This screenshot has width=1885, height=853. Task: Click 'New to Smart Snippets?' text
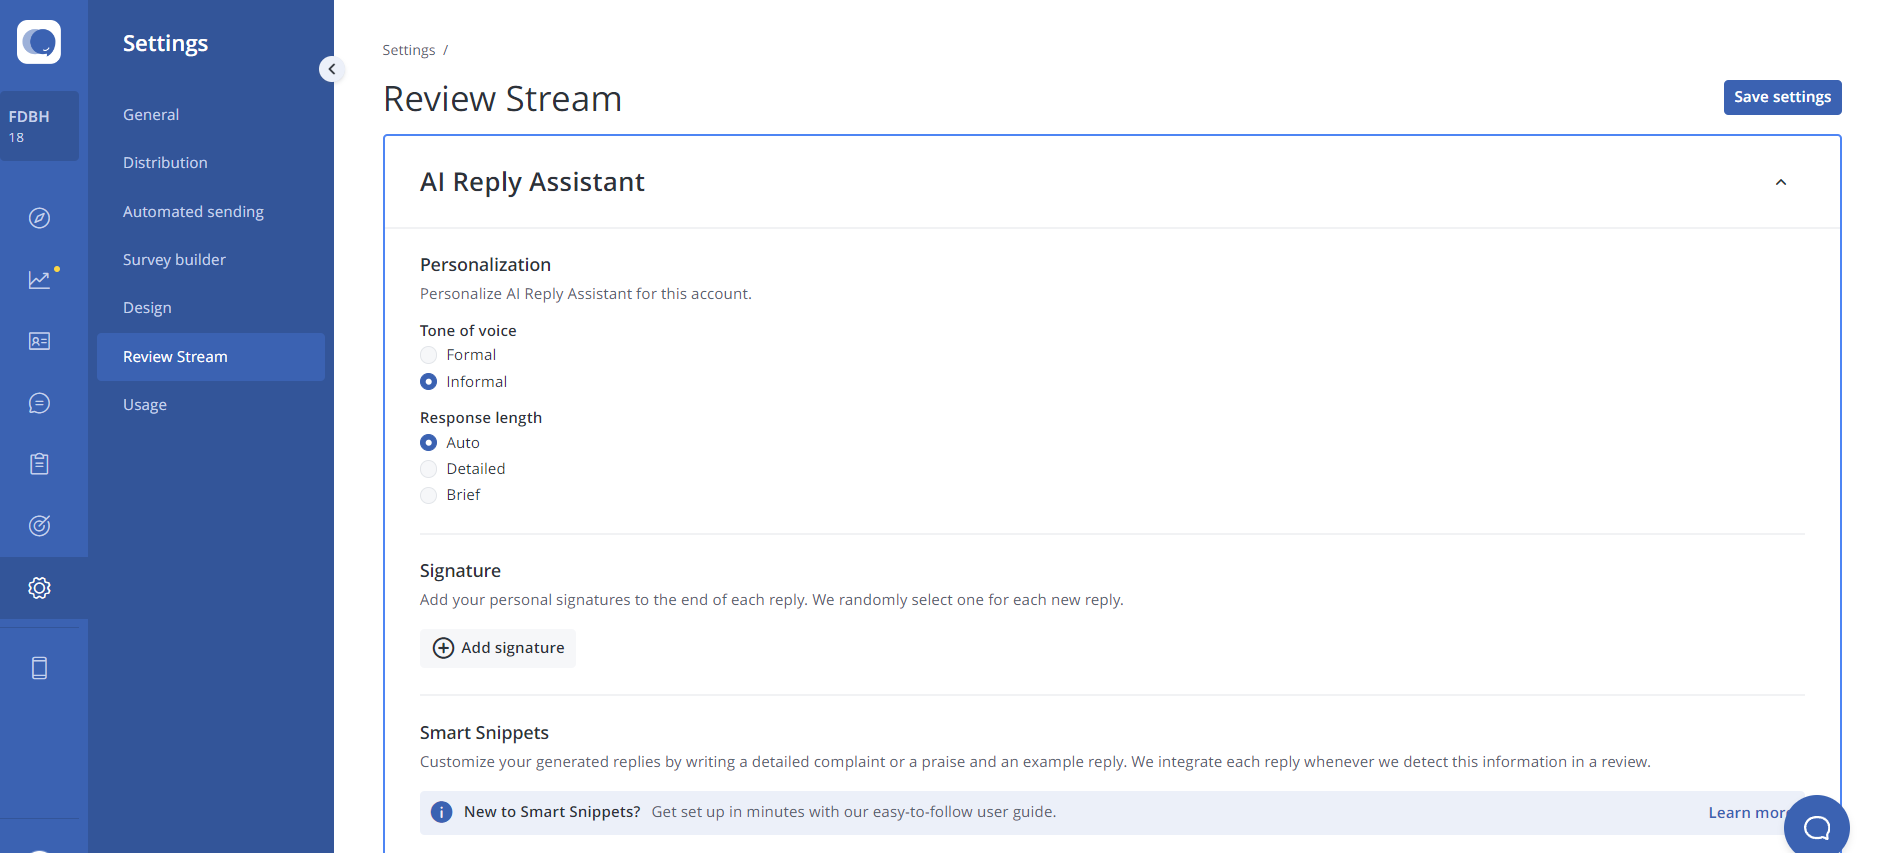point(552,812)
